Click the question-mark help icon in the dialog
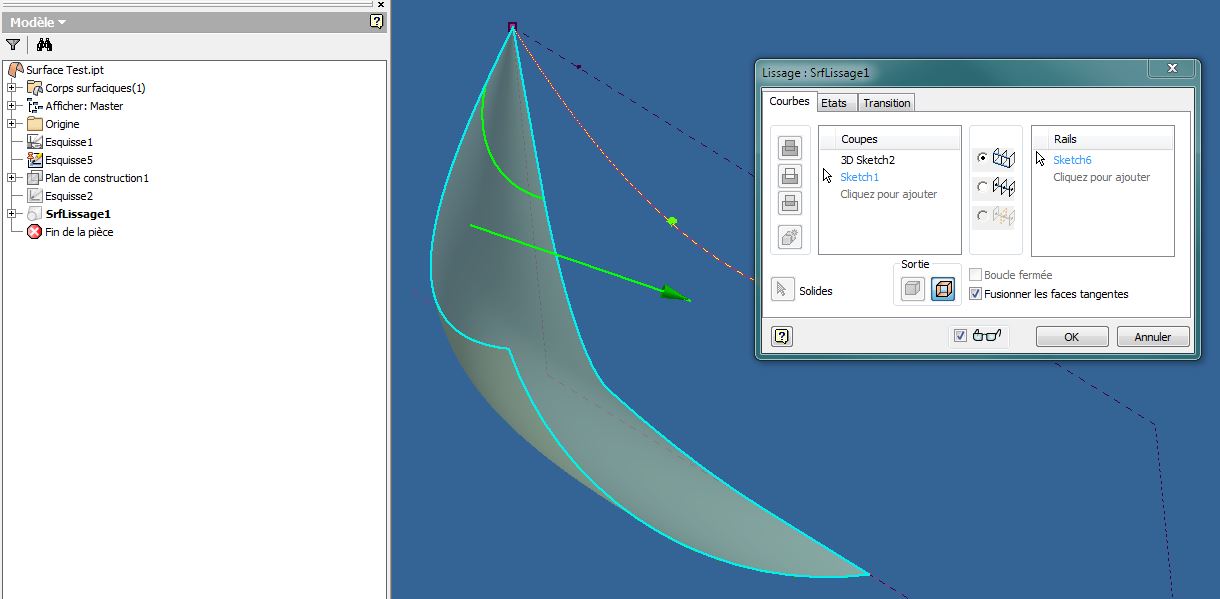This screenshot has width=1220, height=599. pos(781,336)
